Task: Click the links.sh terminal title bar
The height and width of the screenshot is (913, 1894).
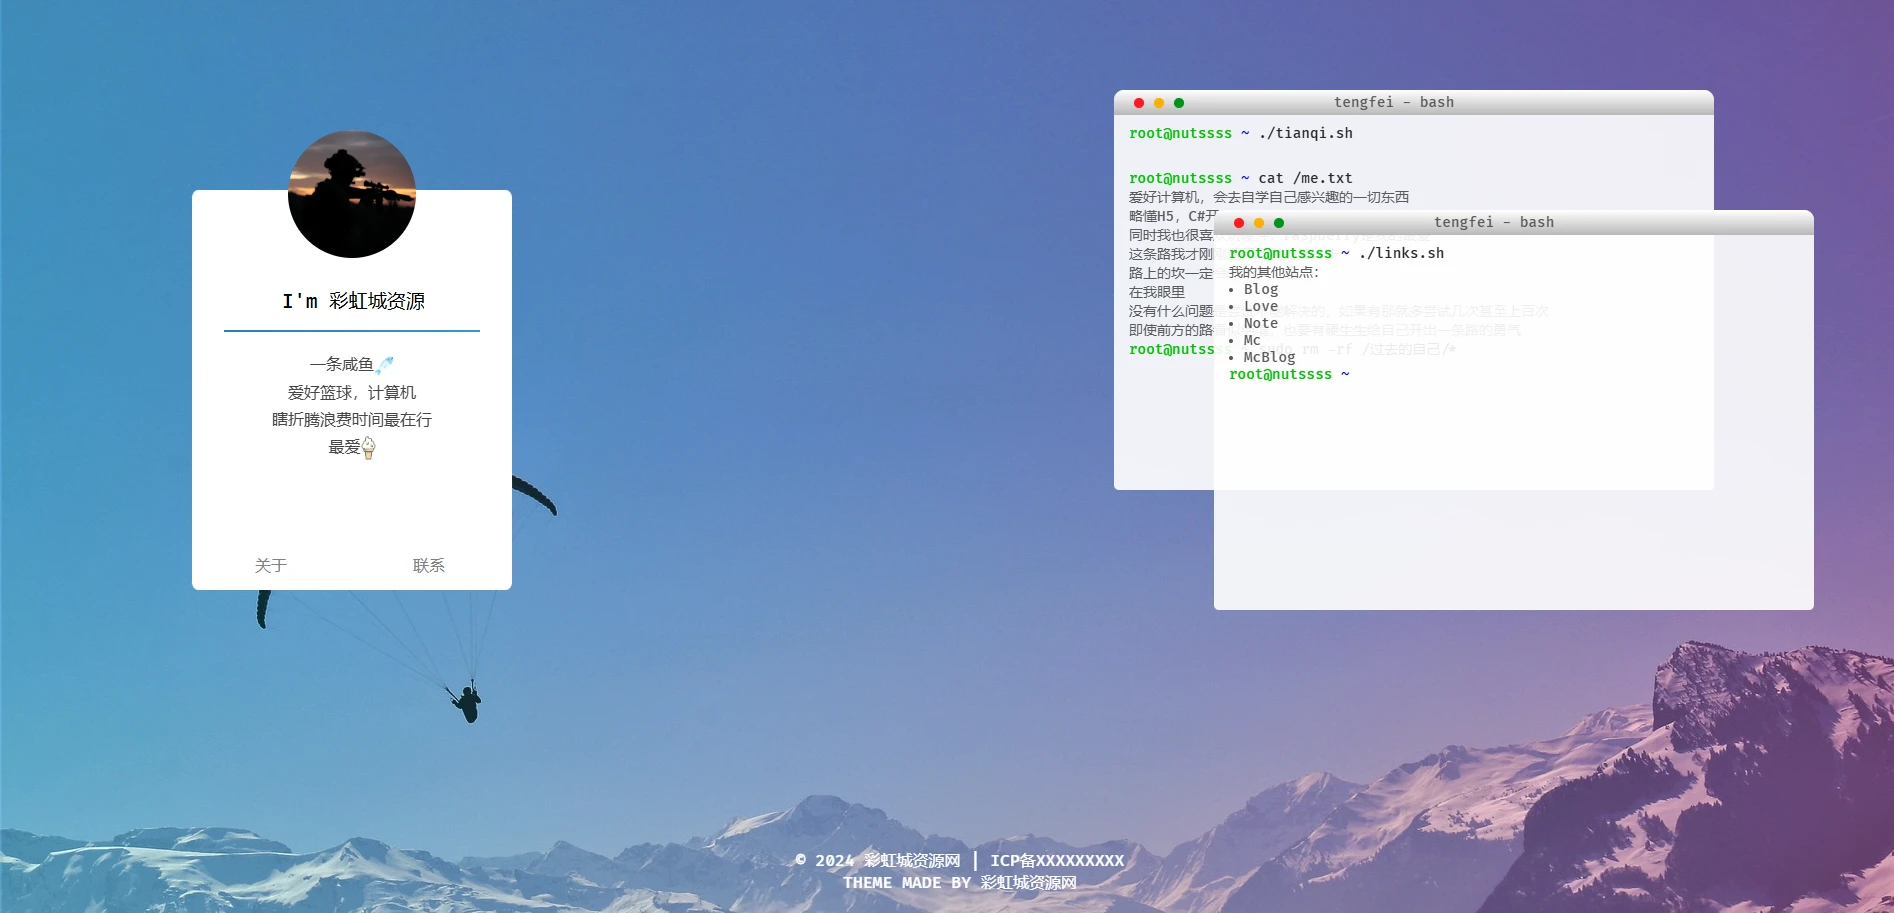Action: click(x=1493, y=222)
